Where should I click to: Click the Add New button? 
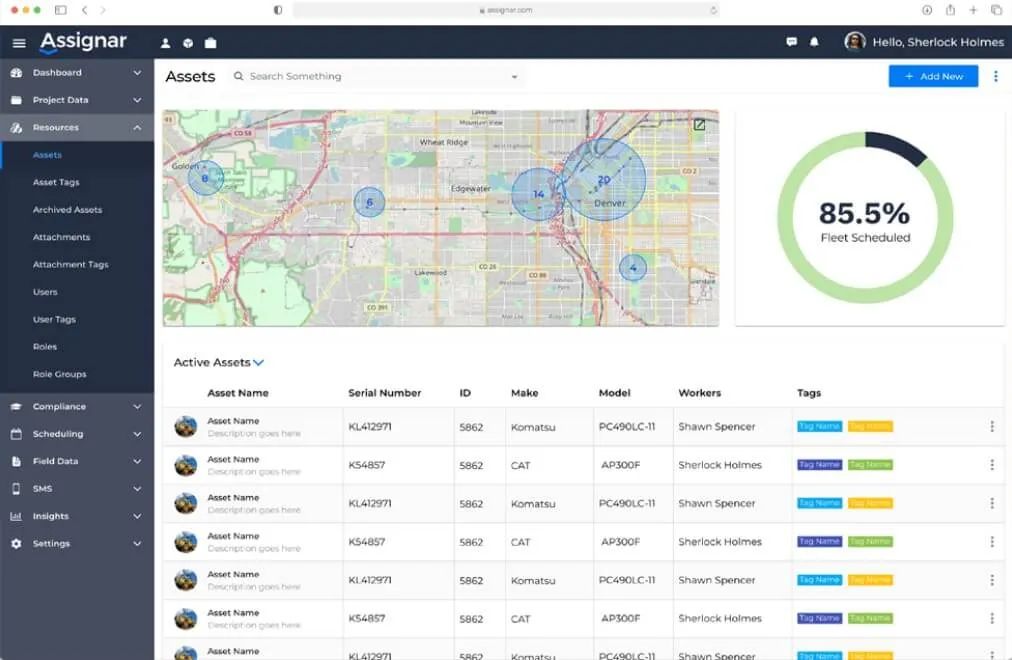coord(933,76)
